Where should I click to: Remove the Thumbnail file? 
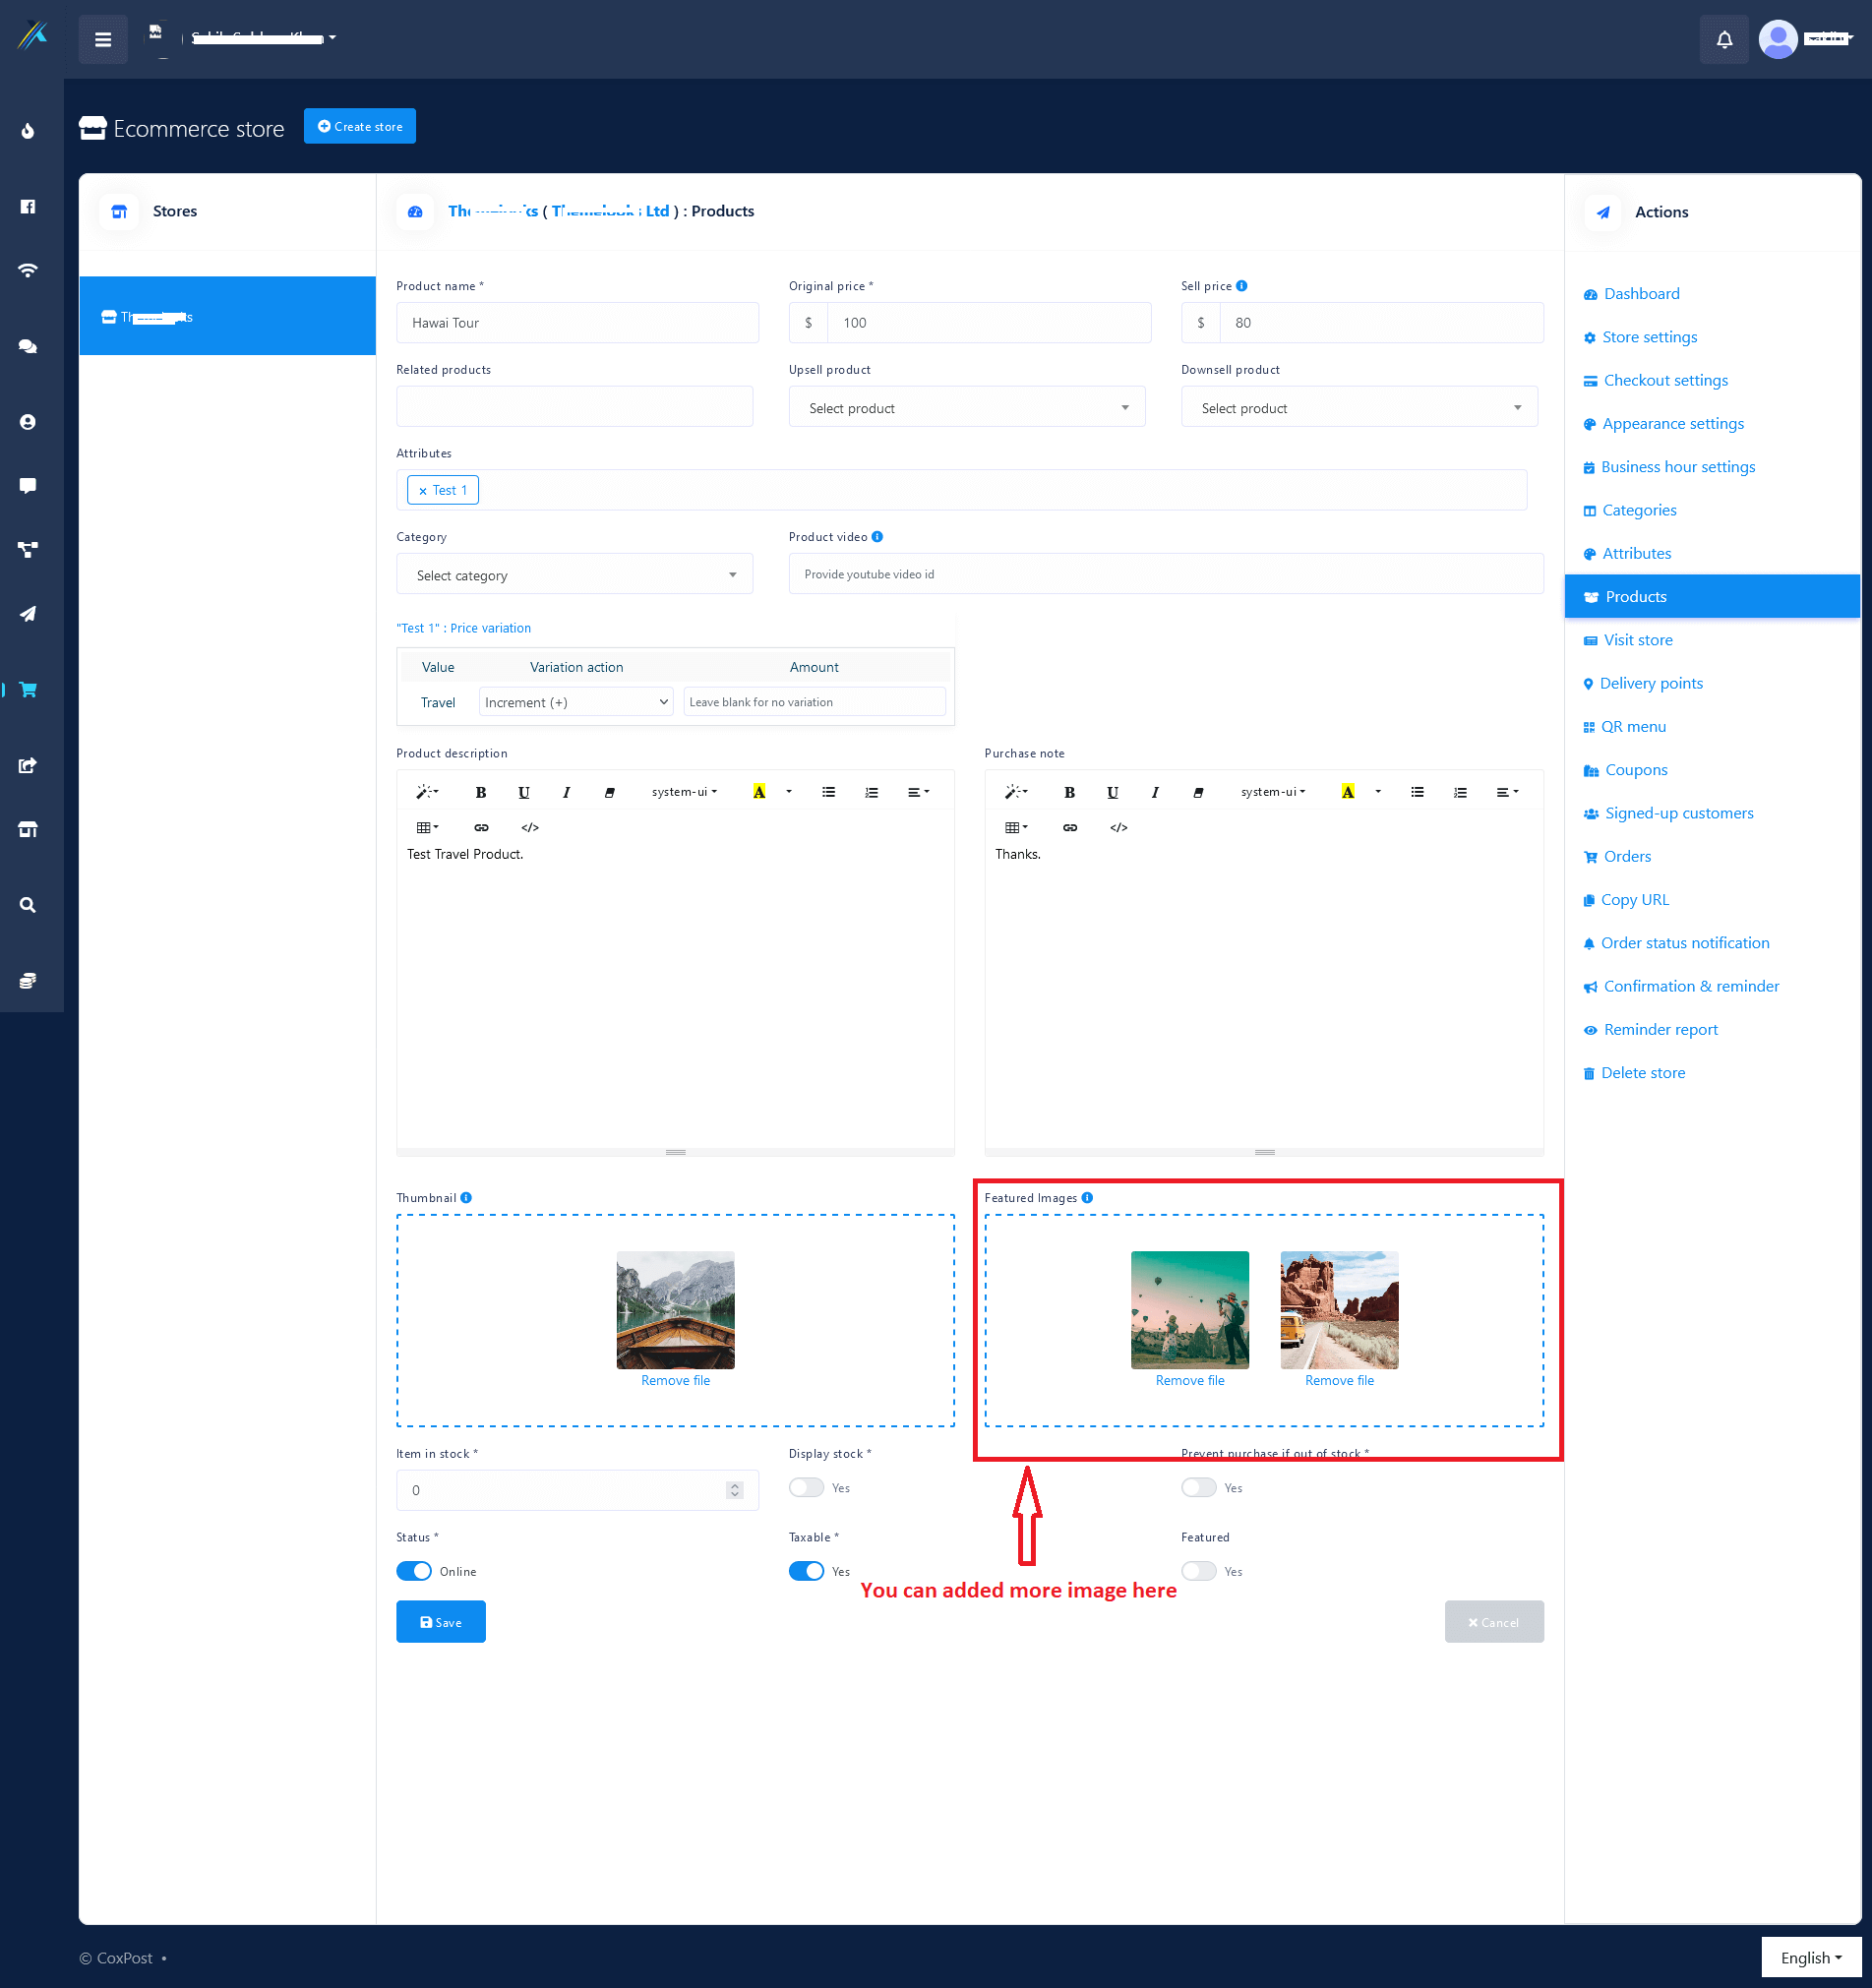click(675, 1380)
